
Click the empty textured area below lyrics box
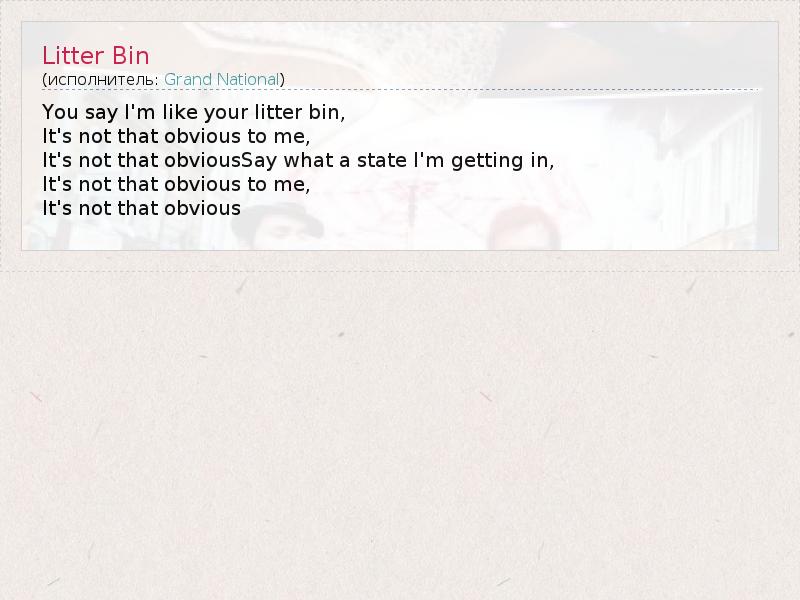[x=400, y=434]
